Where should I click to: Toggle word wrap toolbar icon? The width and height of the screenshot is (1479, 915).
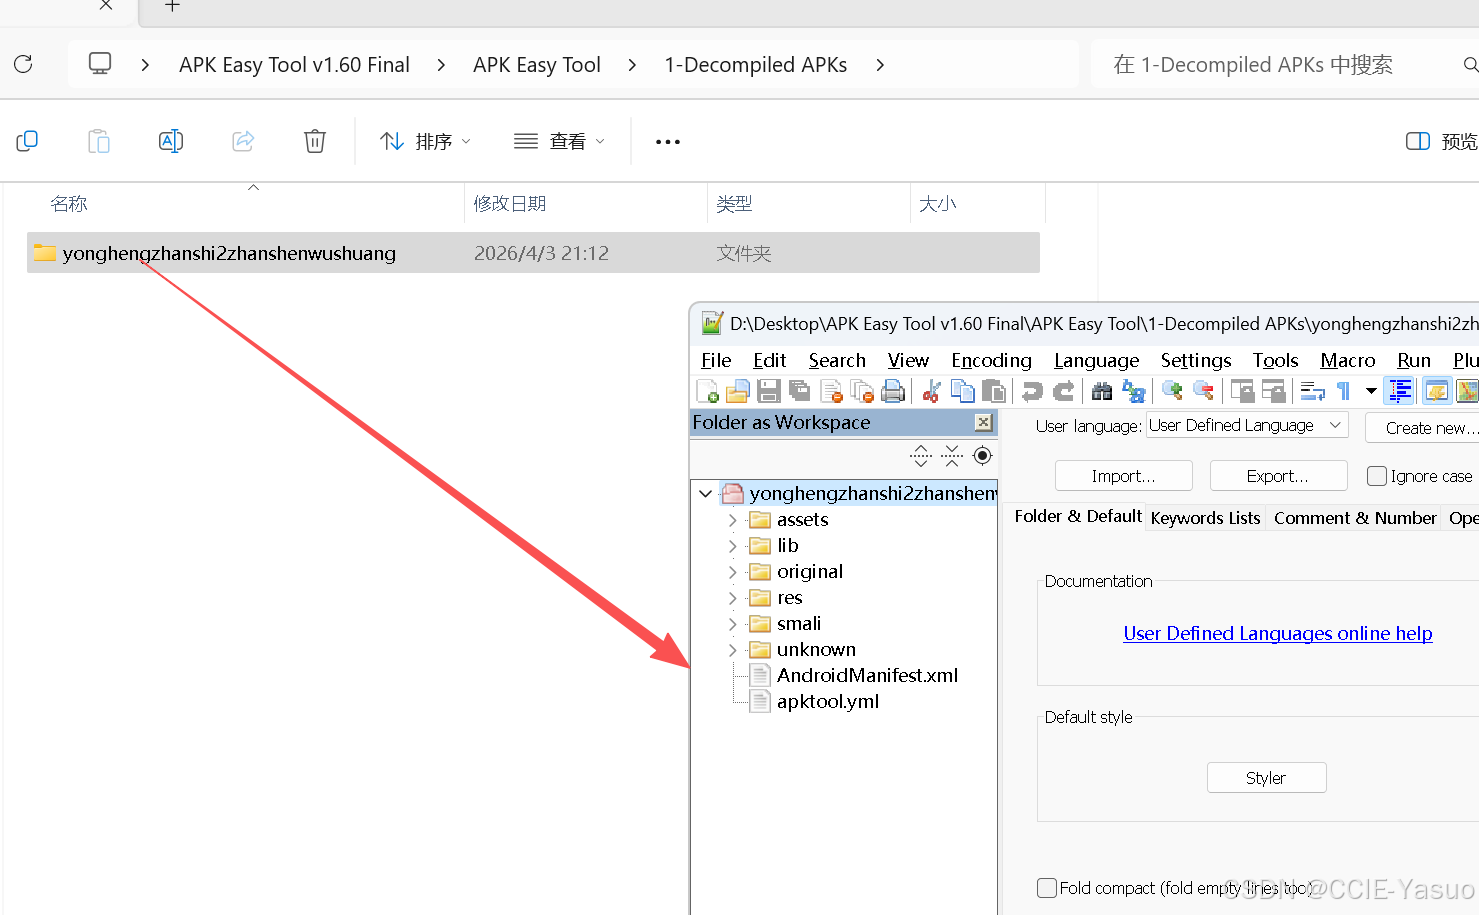point(1312,391)
